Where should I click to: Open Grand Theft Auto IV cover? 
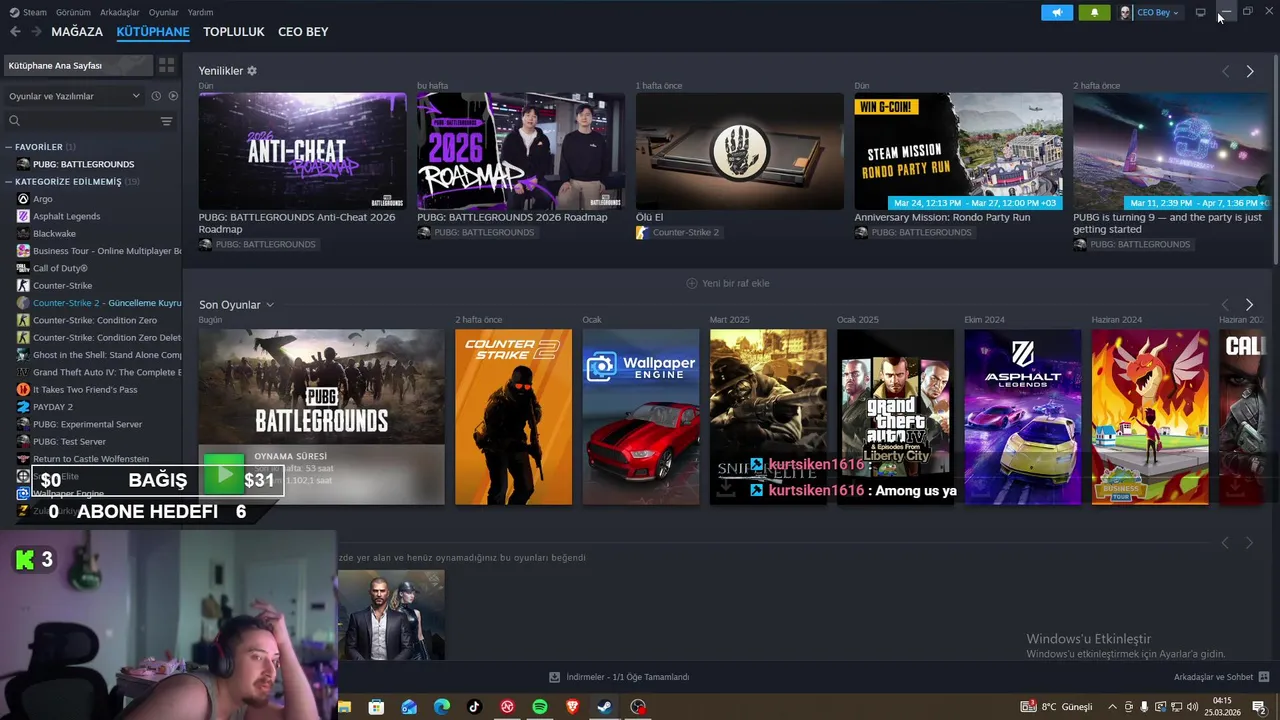click(x=895, y=417)
